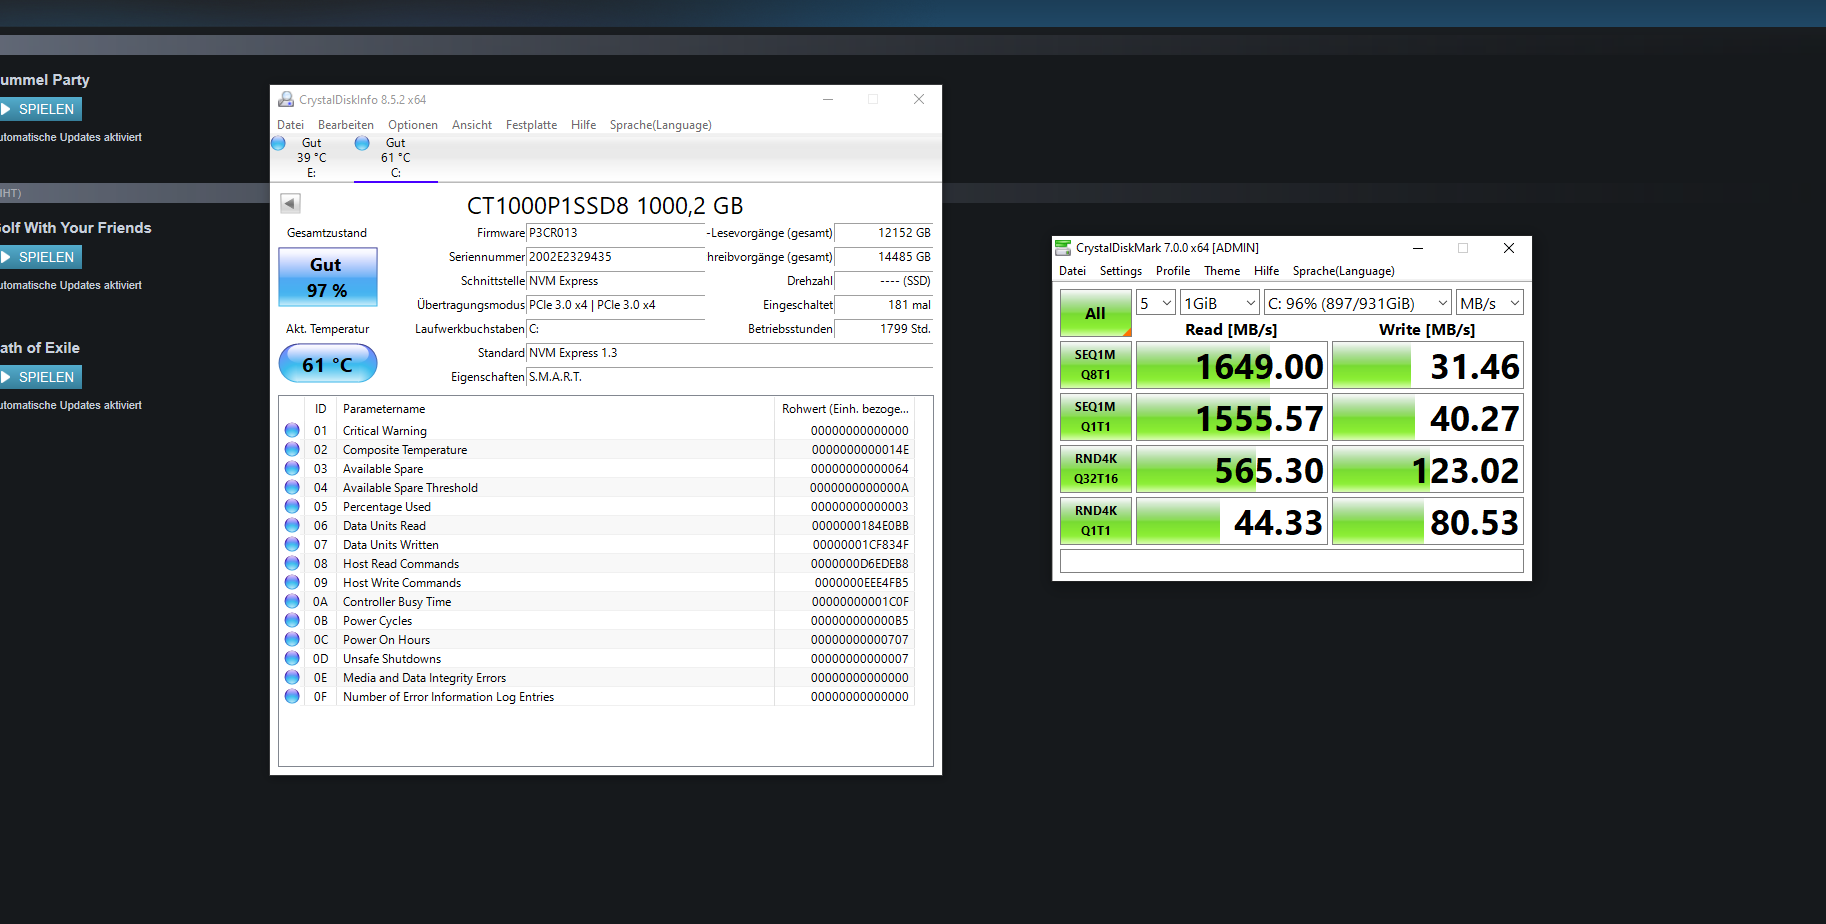Click the Betriebsstunden value 1799 Std.

click(x=884, y=329)
